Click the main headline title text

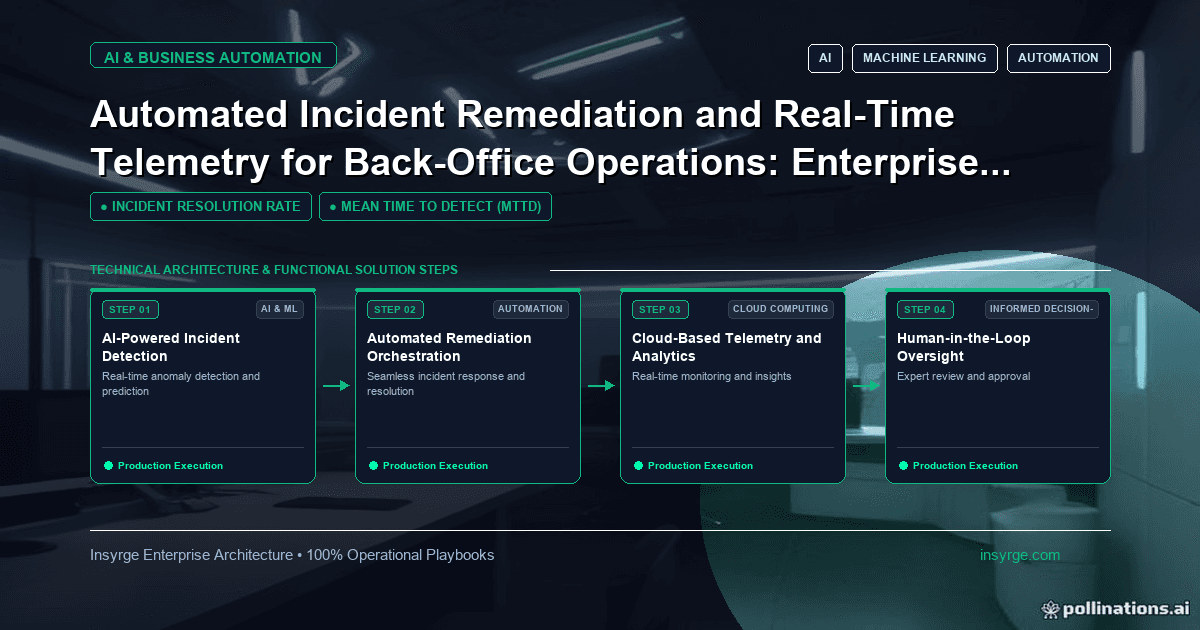550,139
